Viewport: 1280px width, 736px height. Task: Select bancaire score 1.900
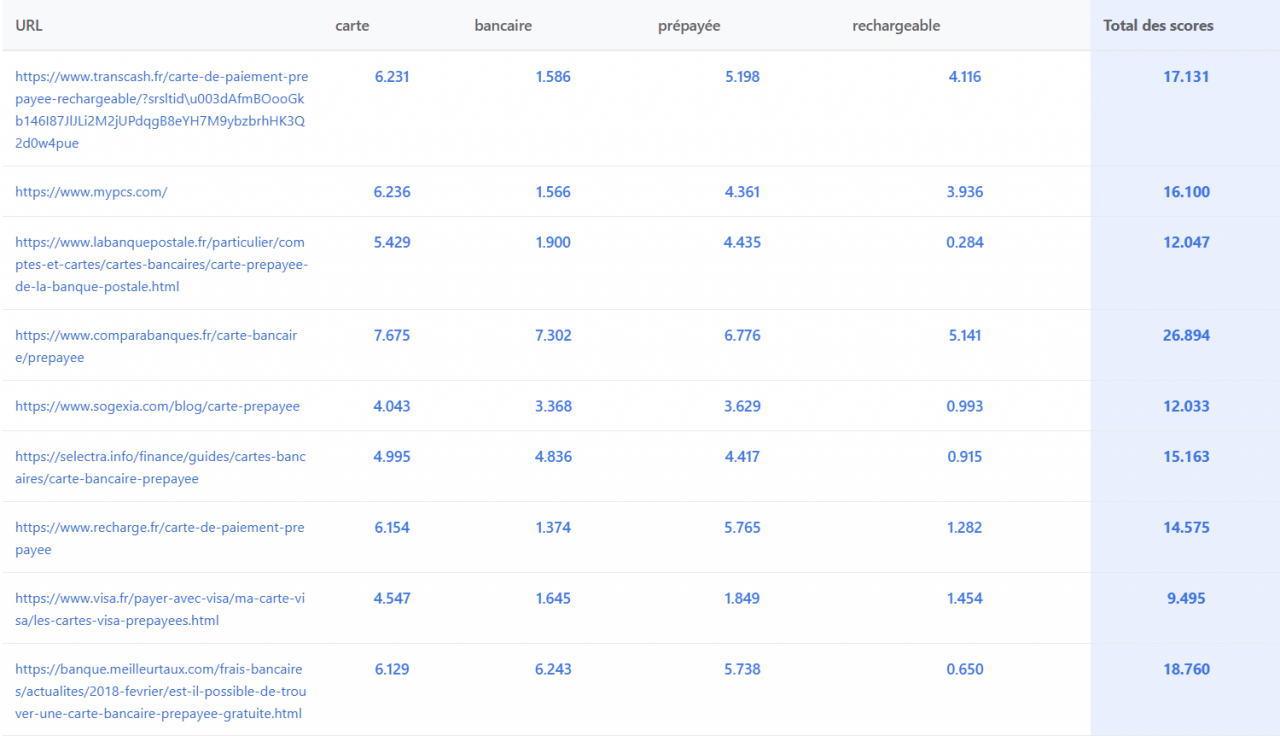click(x=553, y=242)
